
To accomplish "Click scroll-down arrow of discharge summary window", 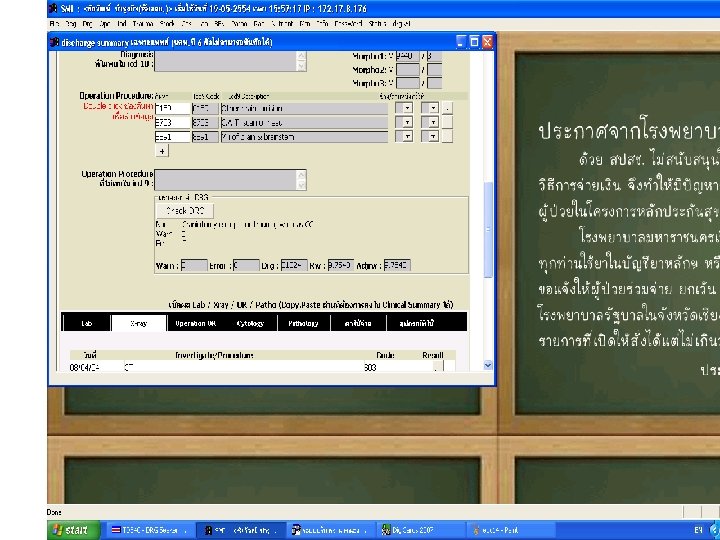I will [x=488, y=365].
